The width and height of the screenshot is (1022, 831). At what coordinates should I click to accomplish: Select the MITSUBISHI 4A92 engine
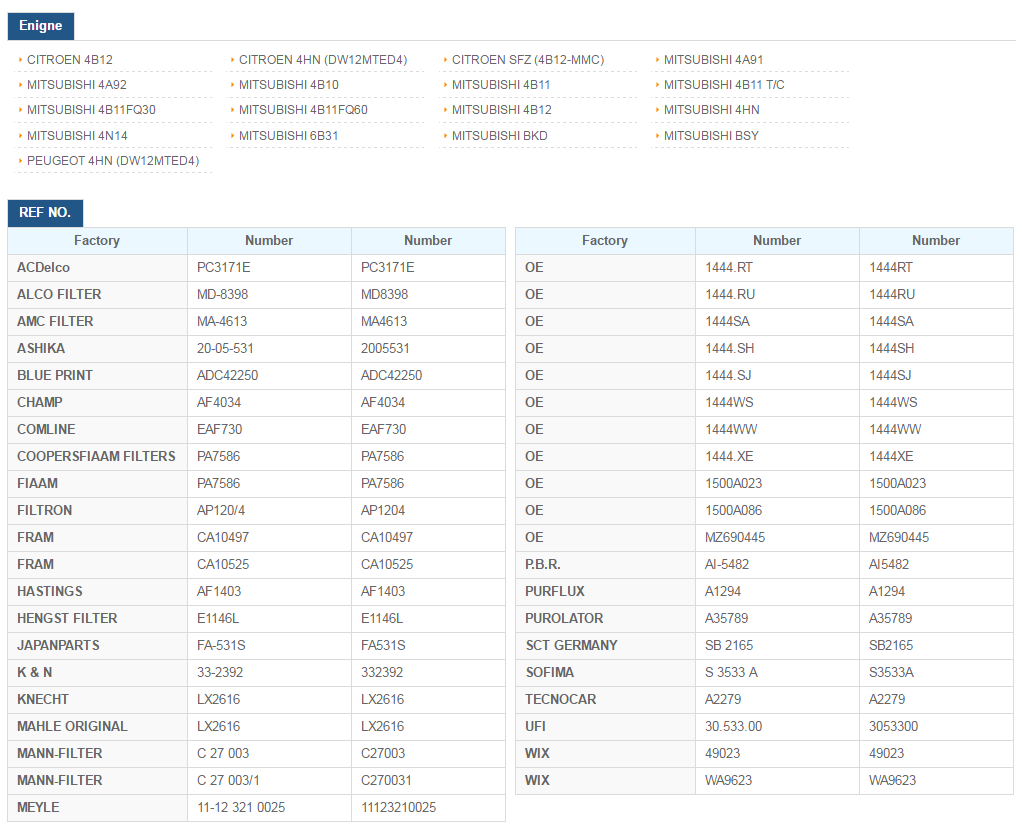coord(77,85)
